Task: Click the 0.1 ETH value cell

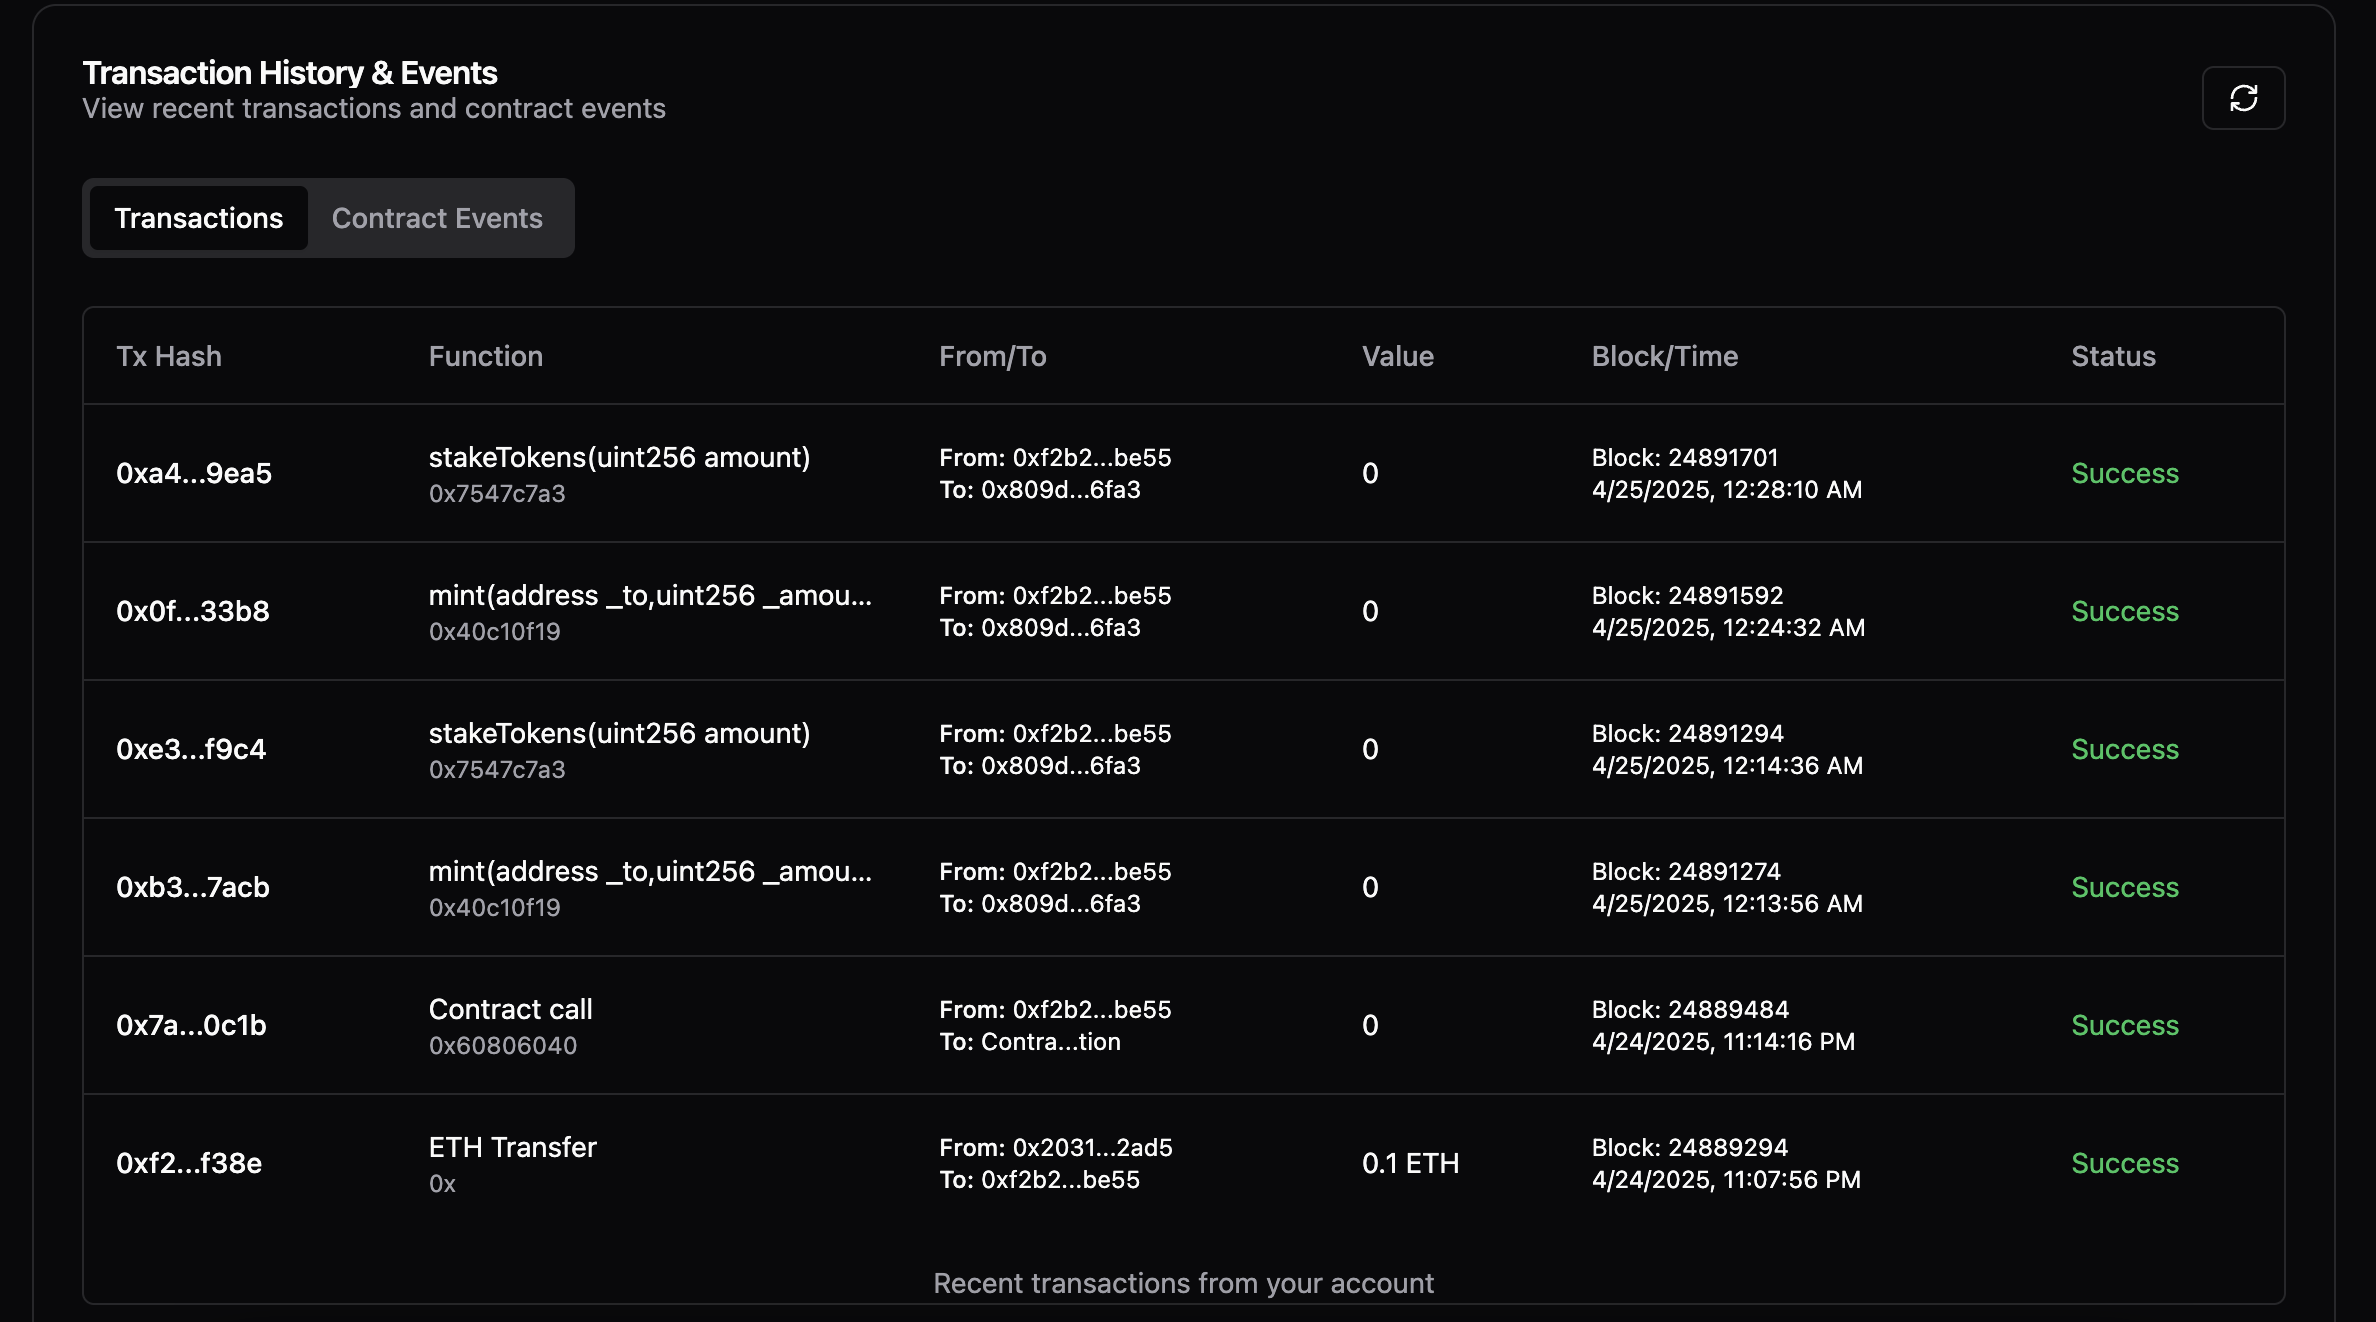Action: [x=1410, y=1163]
